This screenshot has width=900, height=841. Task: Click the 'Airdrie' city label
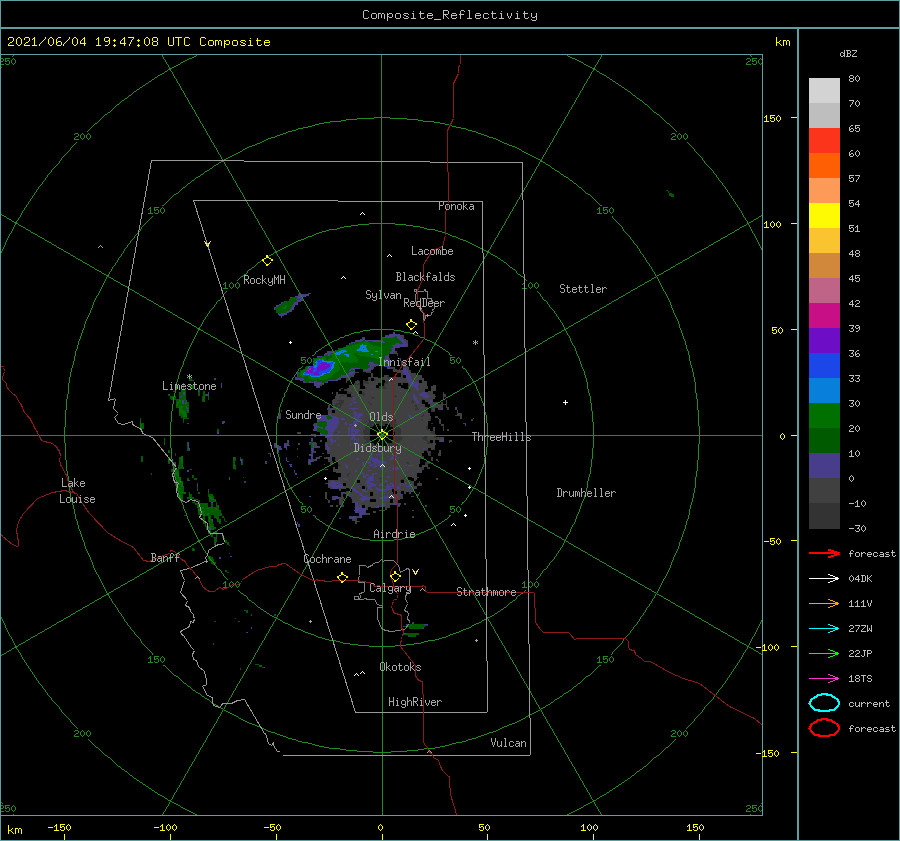[x=394, y=534]
